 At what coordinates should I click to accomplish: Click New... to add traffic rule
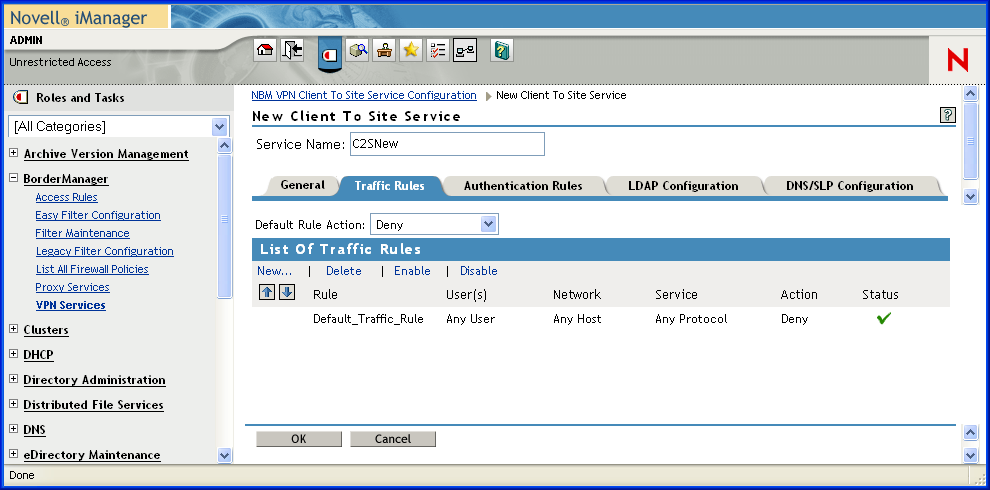tap(275, 271)
